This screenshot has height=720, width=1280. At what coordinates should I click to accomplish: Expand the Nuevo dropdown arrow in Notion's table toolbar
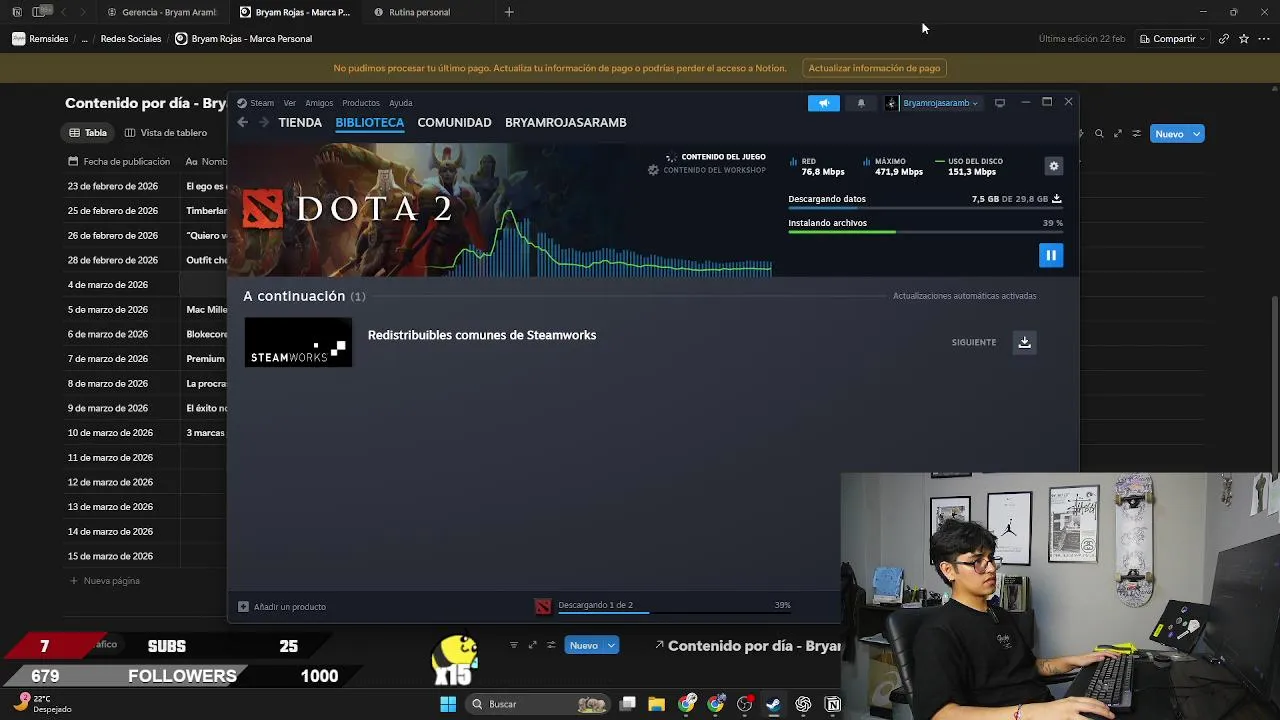(x=1196, y=134)
